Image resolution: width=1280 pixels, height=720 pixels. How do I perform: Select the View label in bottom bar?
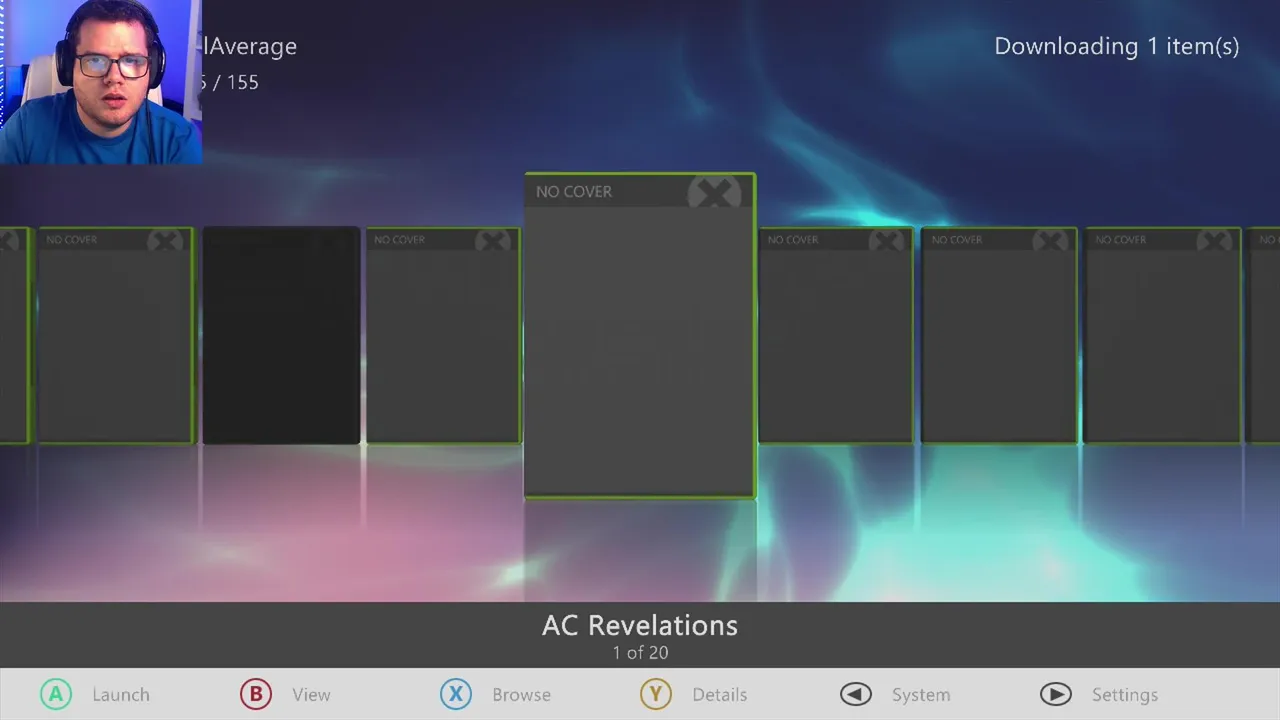[311, 695]
